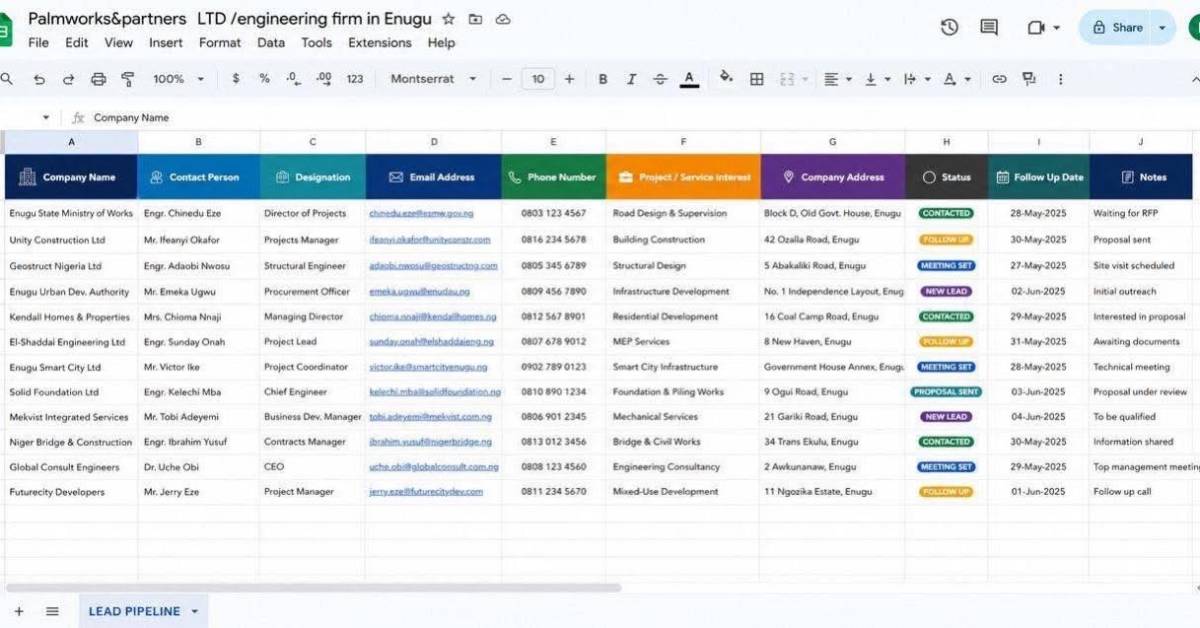Open ifeanyi.okafor email link
The width and height of the screenshot is (1200, 628).
coord(430,240)
